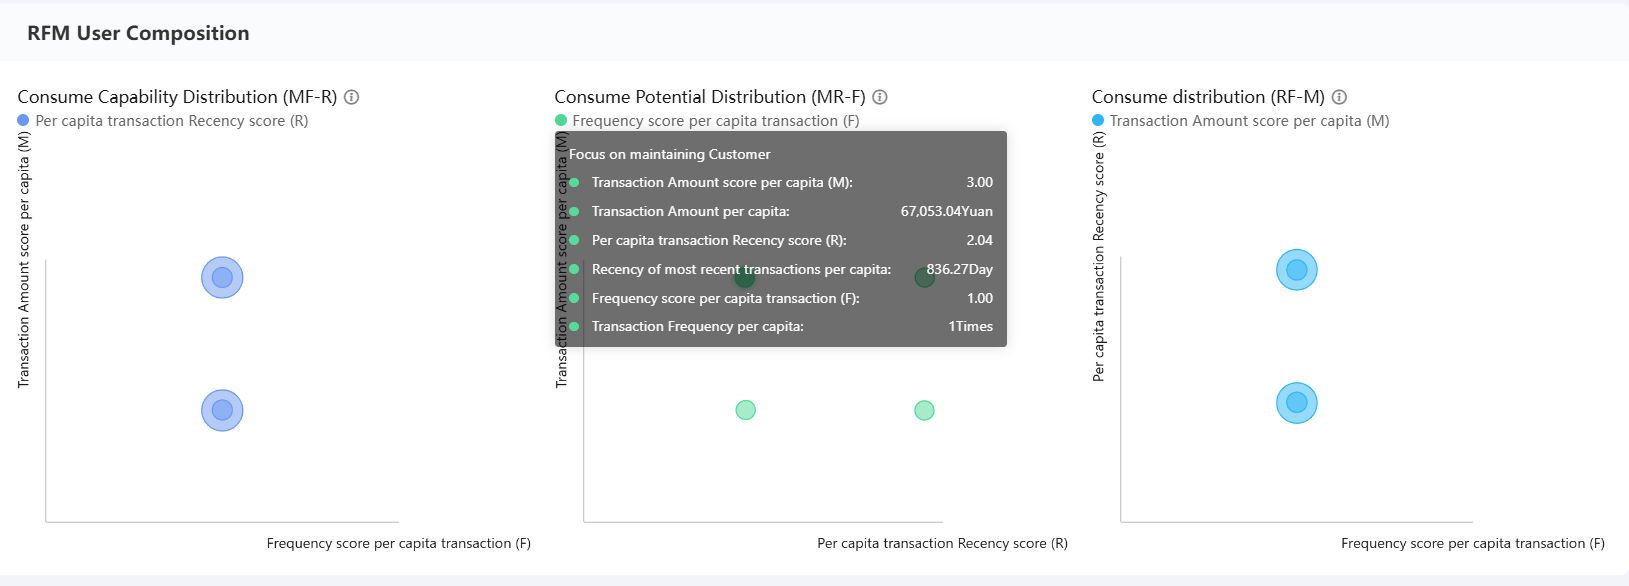The height and width of the screenshot is (586, 1629).
Task: Select lower bubble in Consume Capability chart
Action: [x=222, y=410]
